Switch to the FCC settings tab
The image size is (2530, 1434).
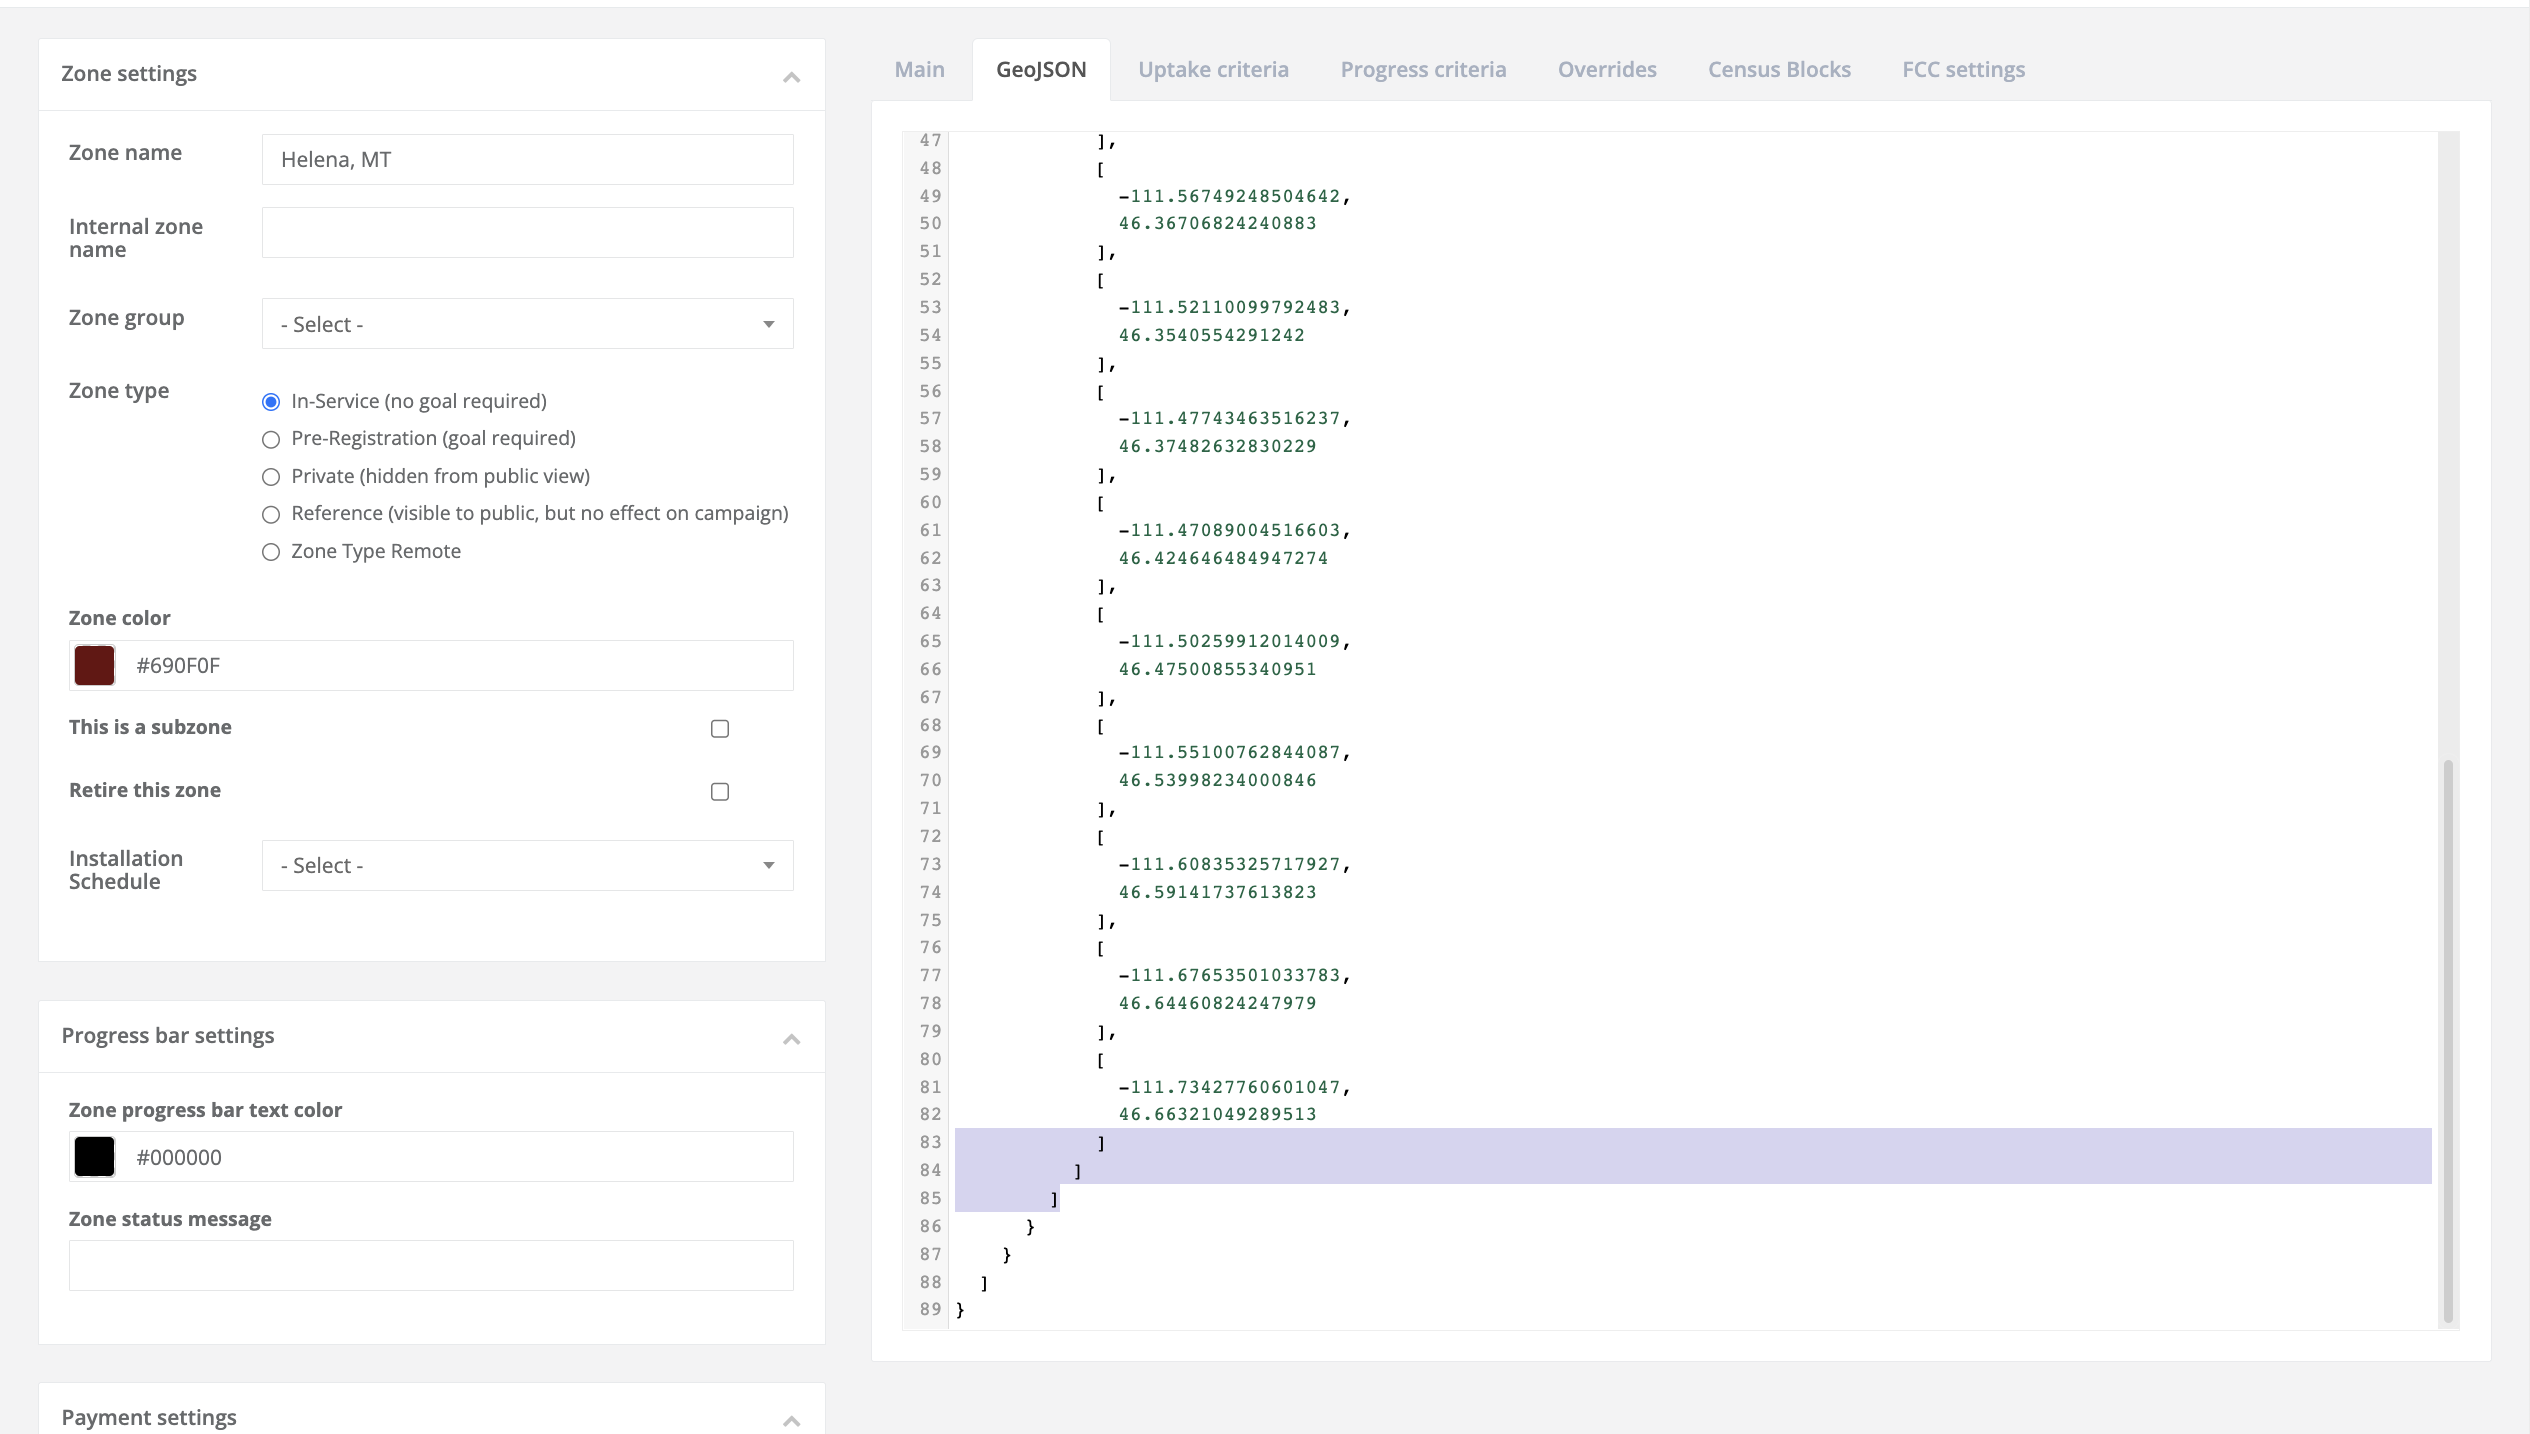point(1963,69)
